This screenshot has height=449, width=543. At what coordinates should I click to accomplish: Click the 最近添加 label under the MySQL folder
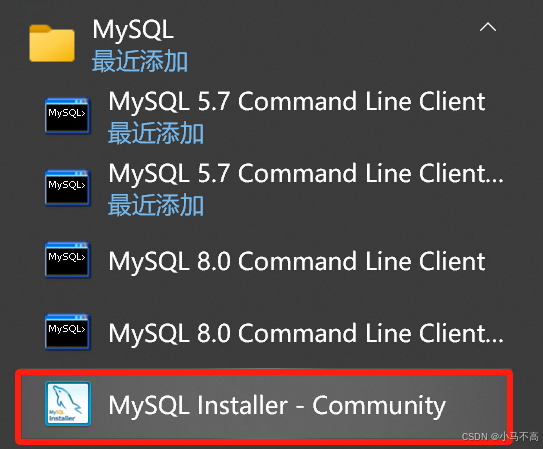140,61
